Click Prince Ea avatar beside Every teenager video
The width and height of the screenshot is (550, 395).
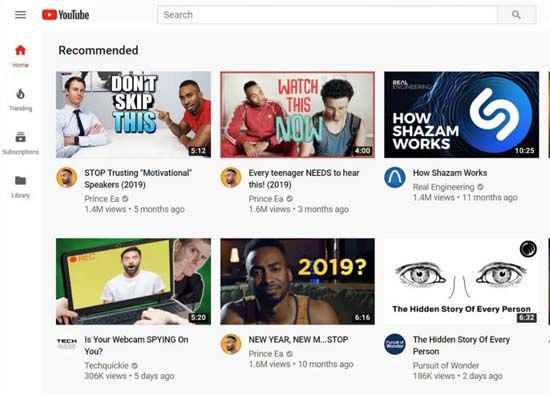pyautogui.click(x=231, y=178)
